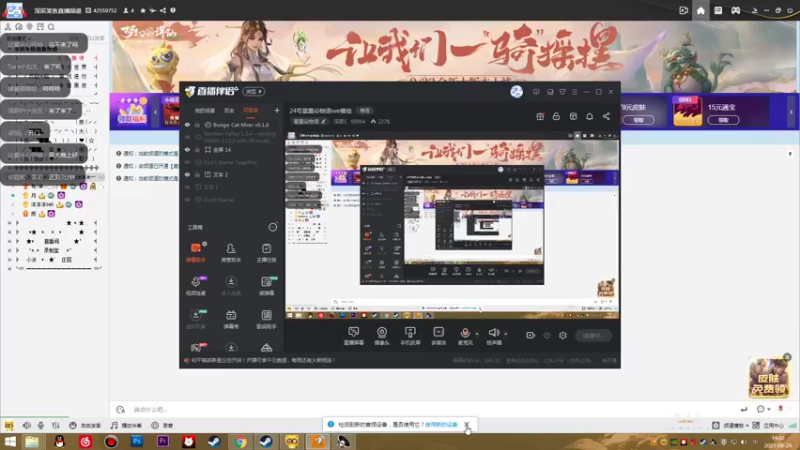
Task: Open the type pill dropdown beside logo
Action: [x=254, y=92]
